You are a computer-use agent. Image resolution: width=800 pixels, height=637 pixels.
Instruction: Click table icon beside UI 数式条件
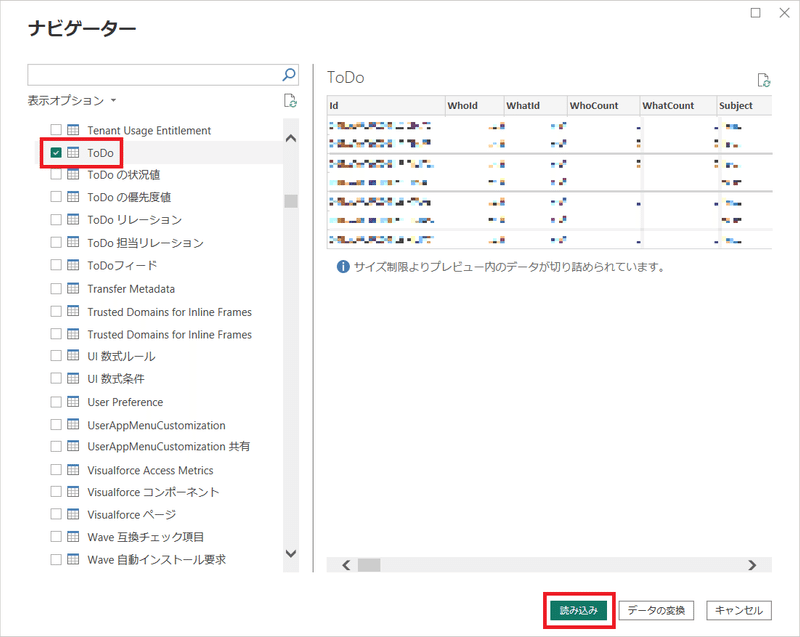click(x=73, y=378)
